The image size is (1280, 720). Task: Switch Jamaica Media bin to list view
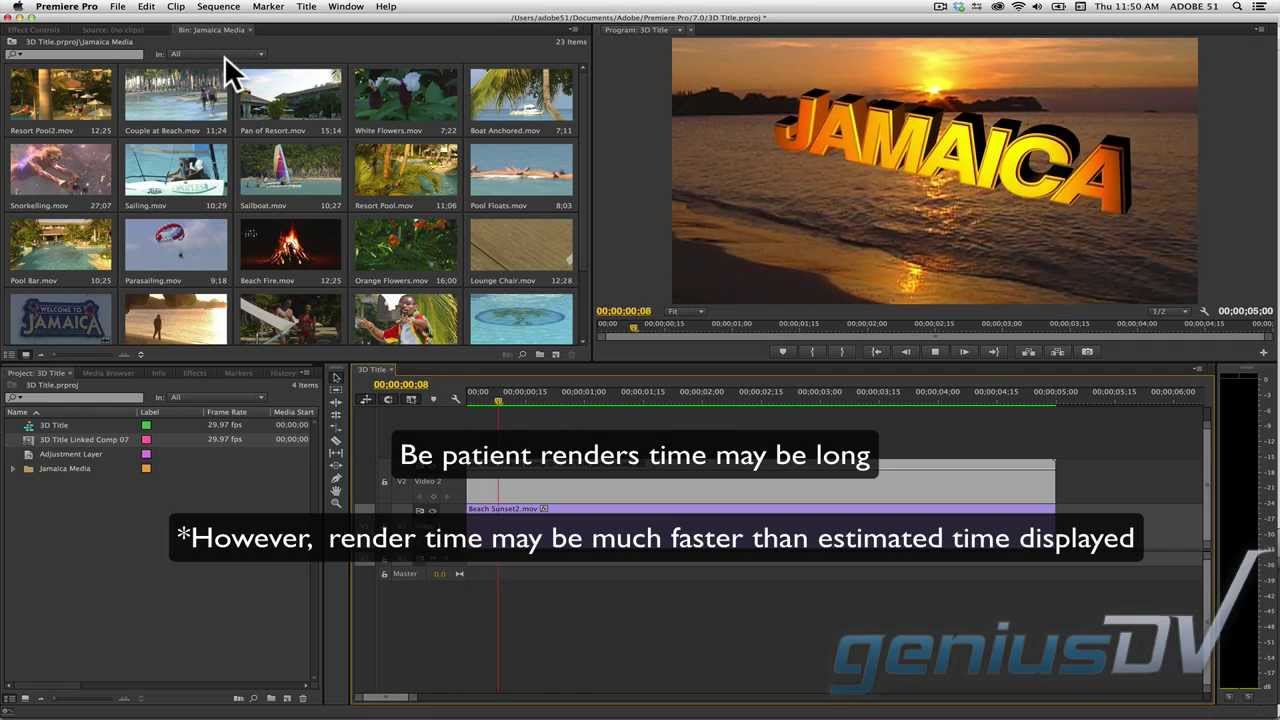point(11,354)
